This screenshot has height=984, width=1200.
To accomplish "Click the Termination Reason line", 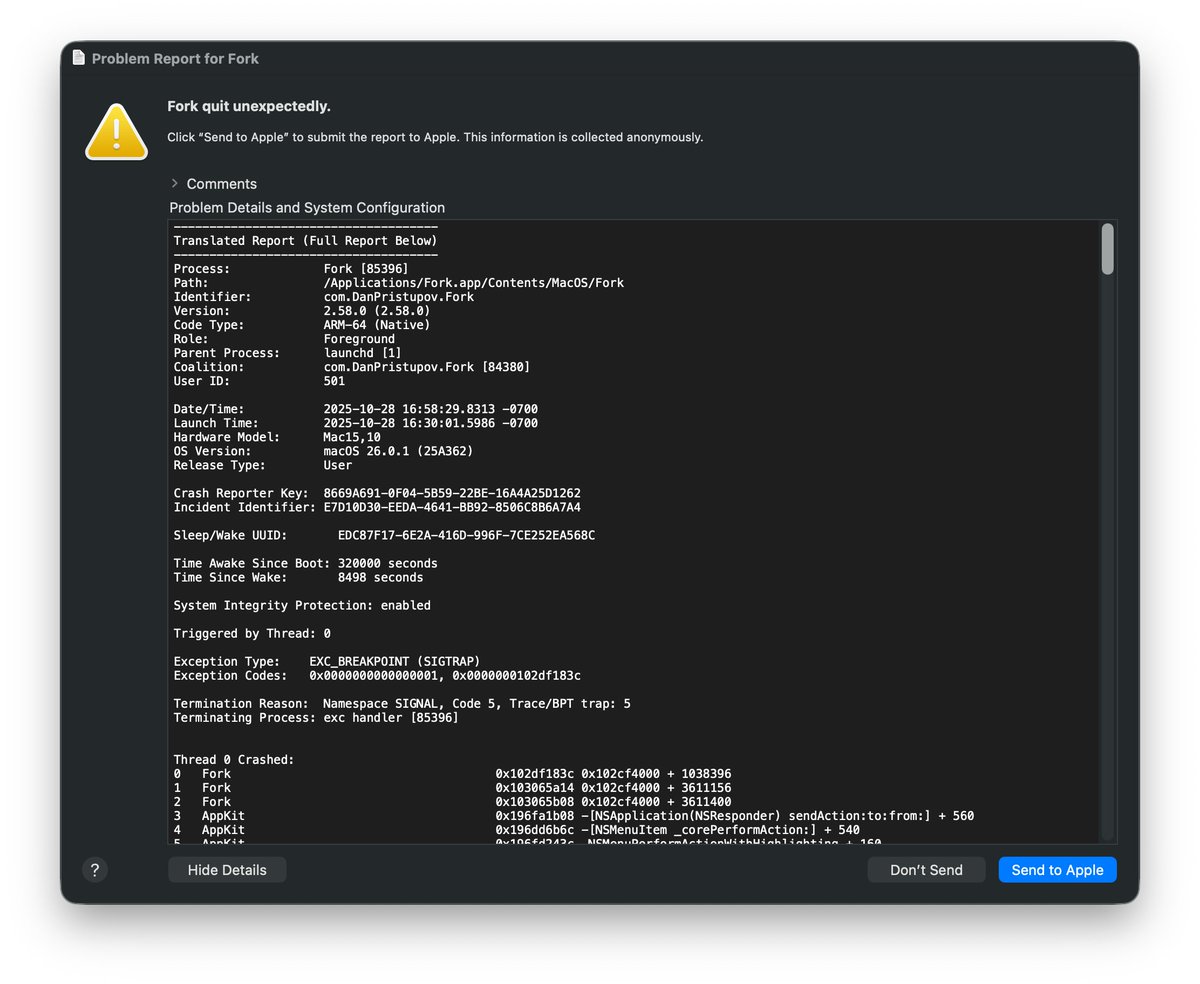I will (x=402, y=703).
